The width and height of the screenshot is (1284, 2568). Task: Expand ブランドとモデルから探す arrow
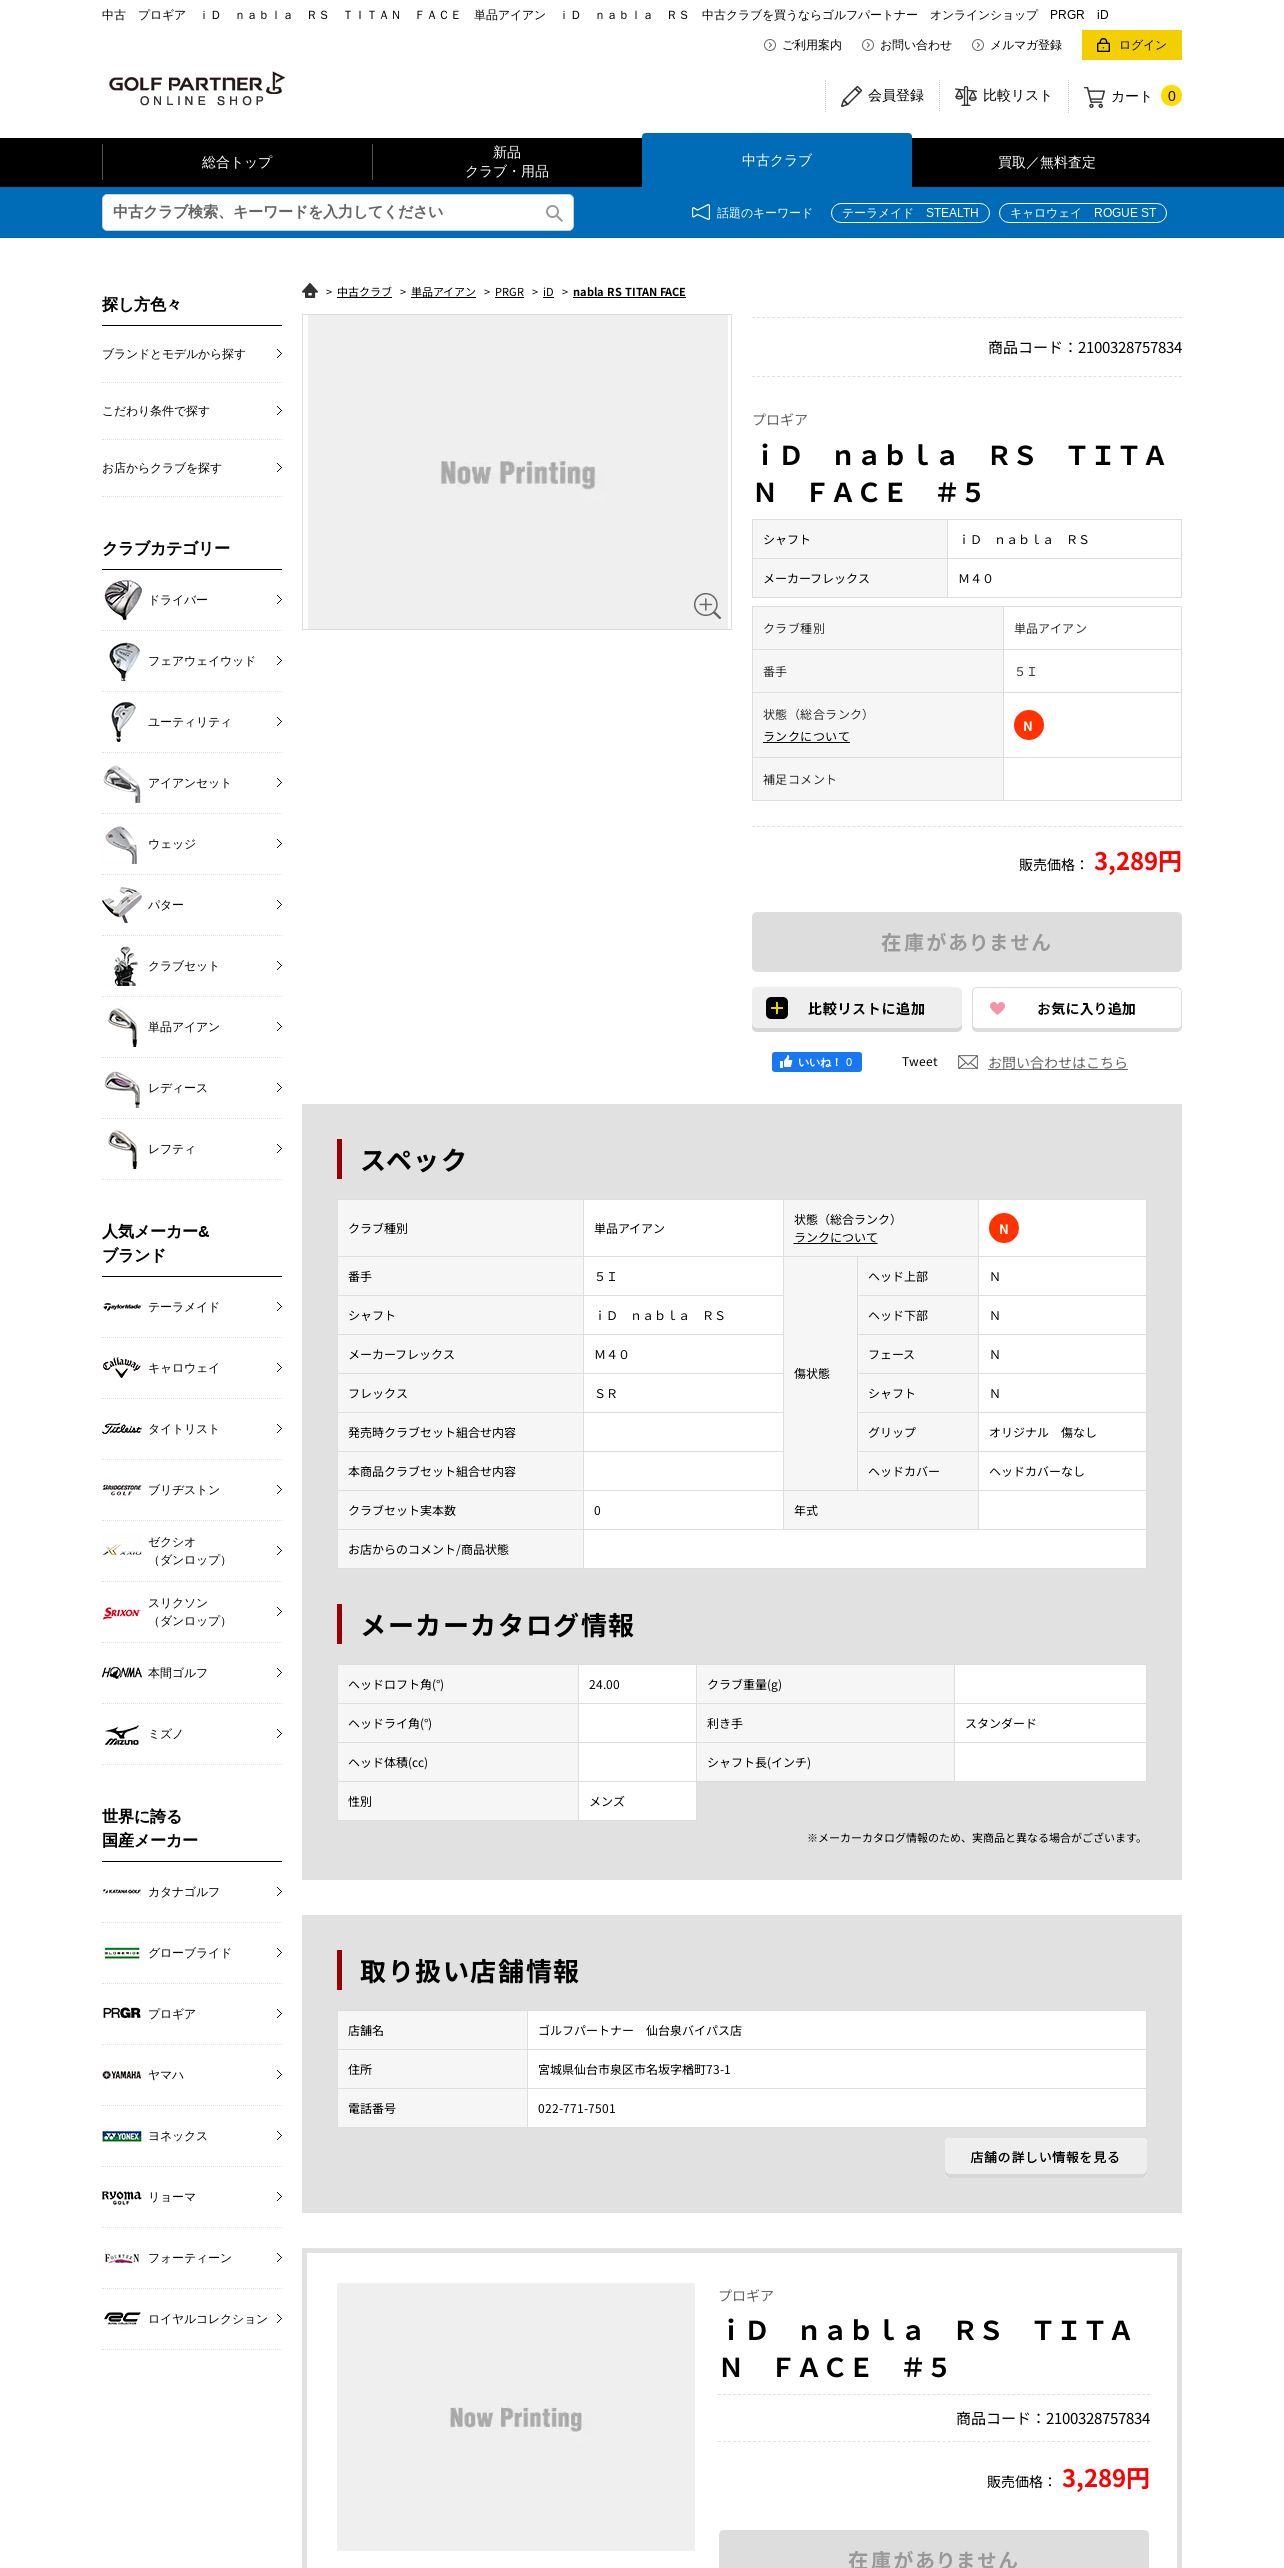[x=279, y=354]
